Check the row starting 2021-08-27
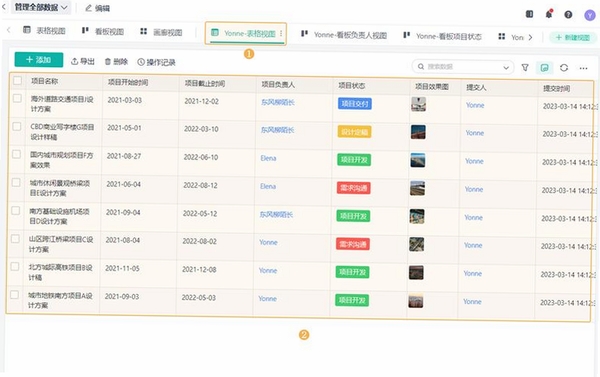Screen dimensions: 600x377 pyautogui.click(x=16, y=154)
